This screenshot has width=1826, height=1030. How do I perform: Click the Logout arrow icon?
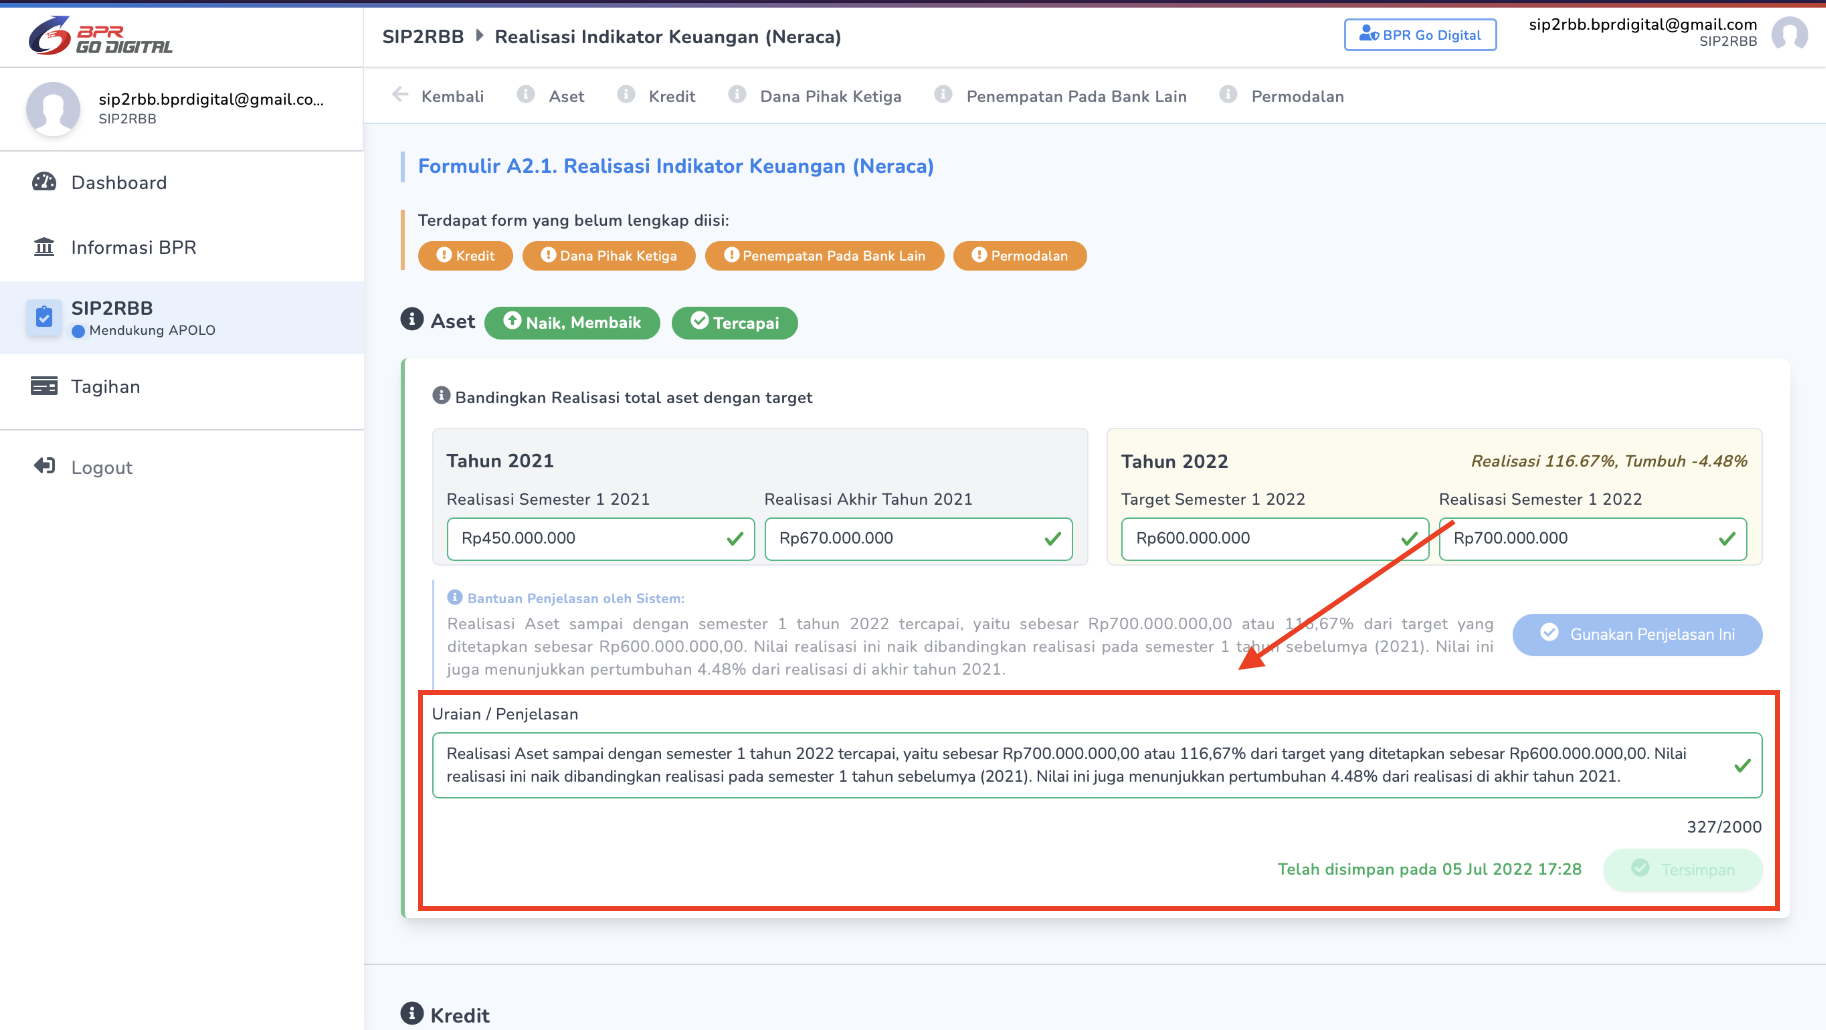44,466
